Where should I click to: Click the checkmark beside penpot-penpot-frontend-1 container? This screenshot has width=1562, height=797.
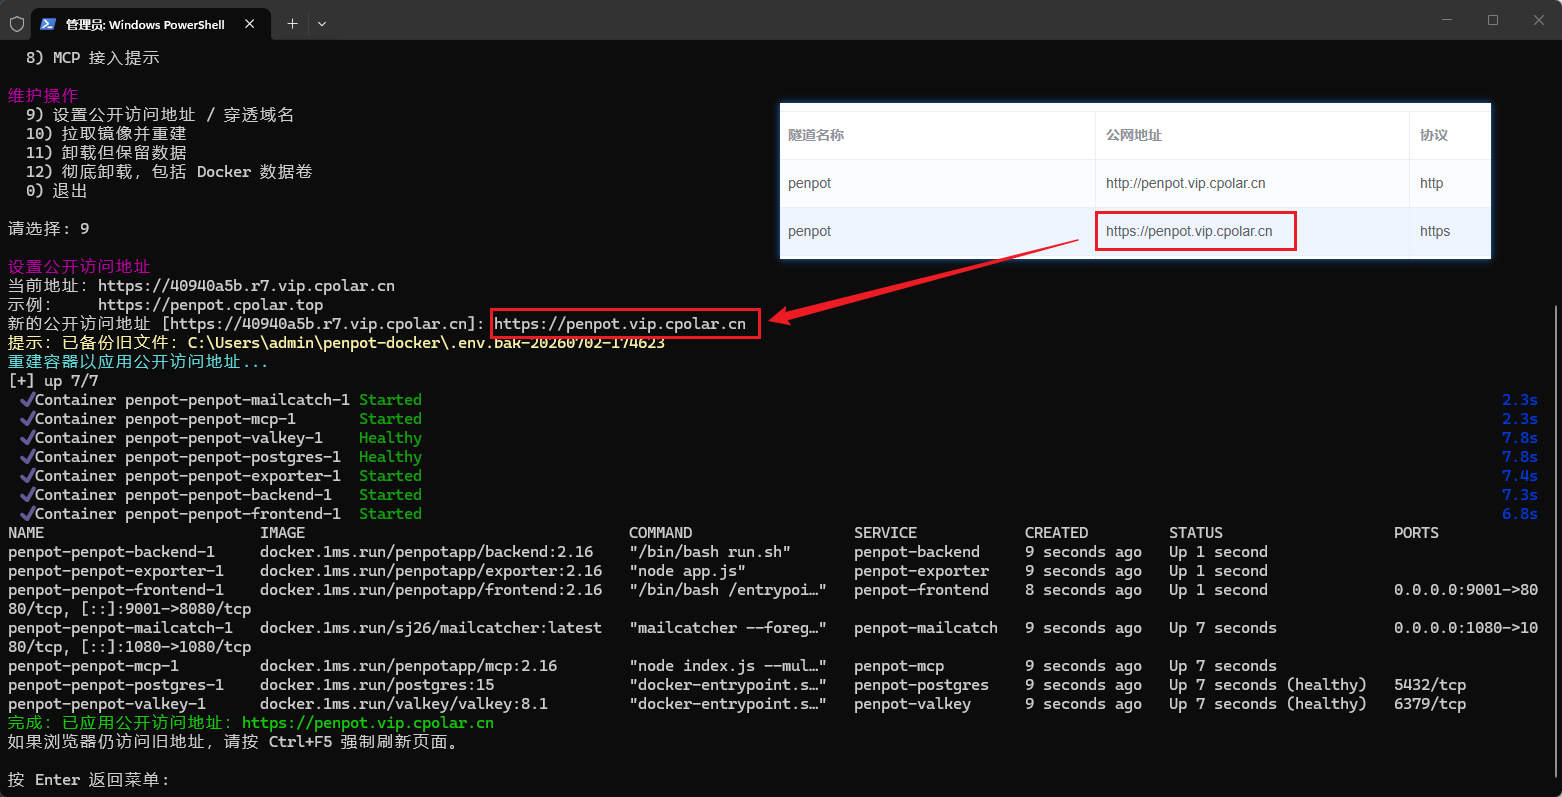click(27, 514)
